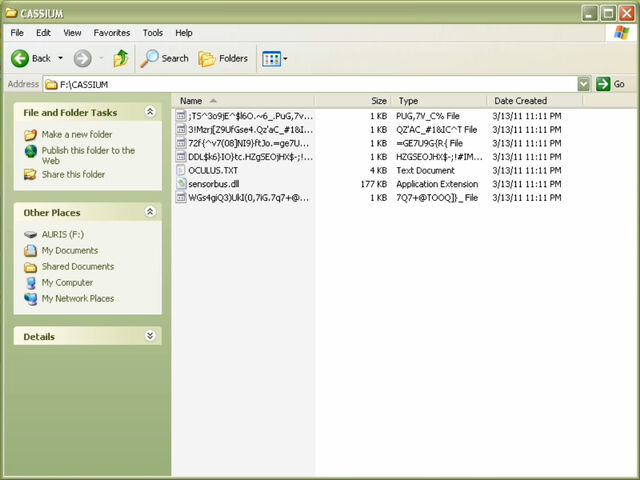Select the sensorbus.dll file icon
The height and width of the screenshot is (480, 640).
tap(181, 184)
